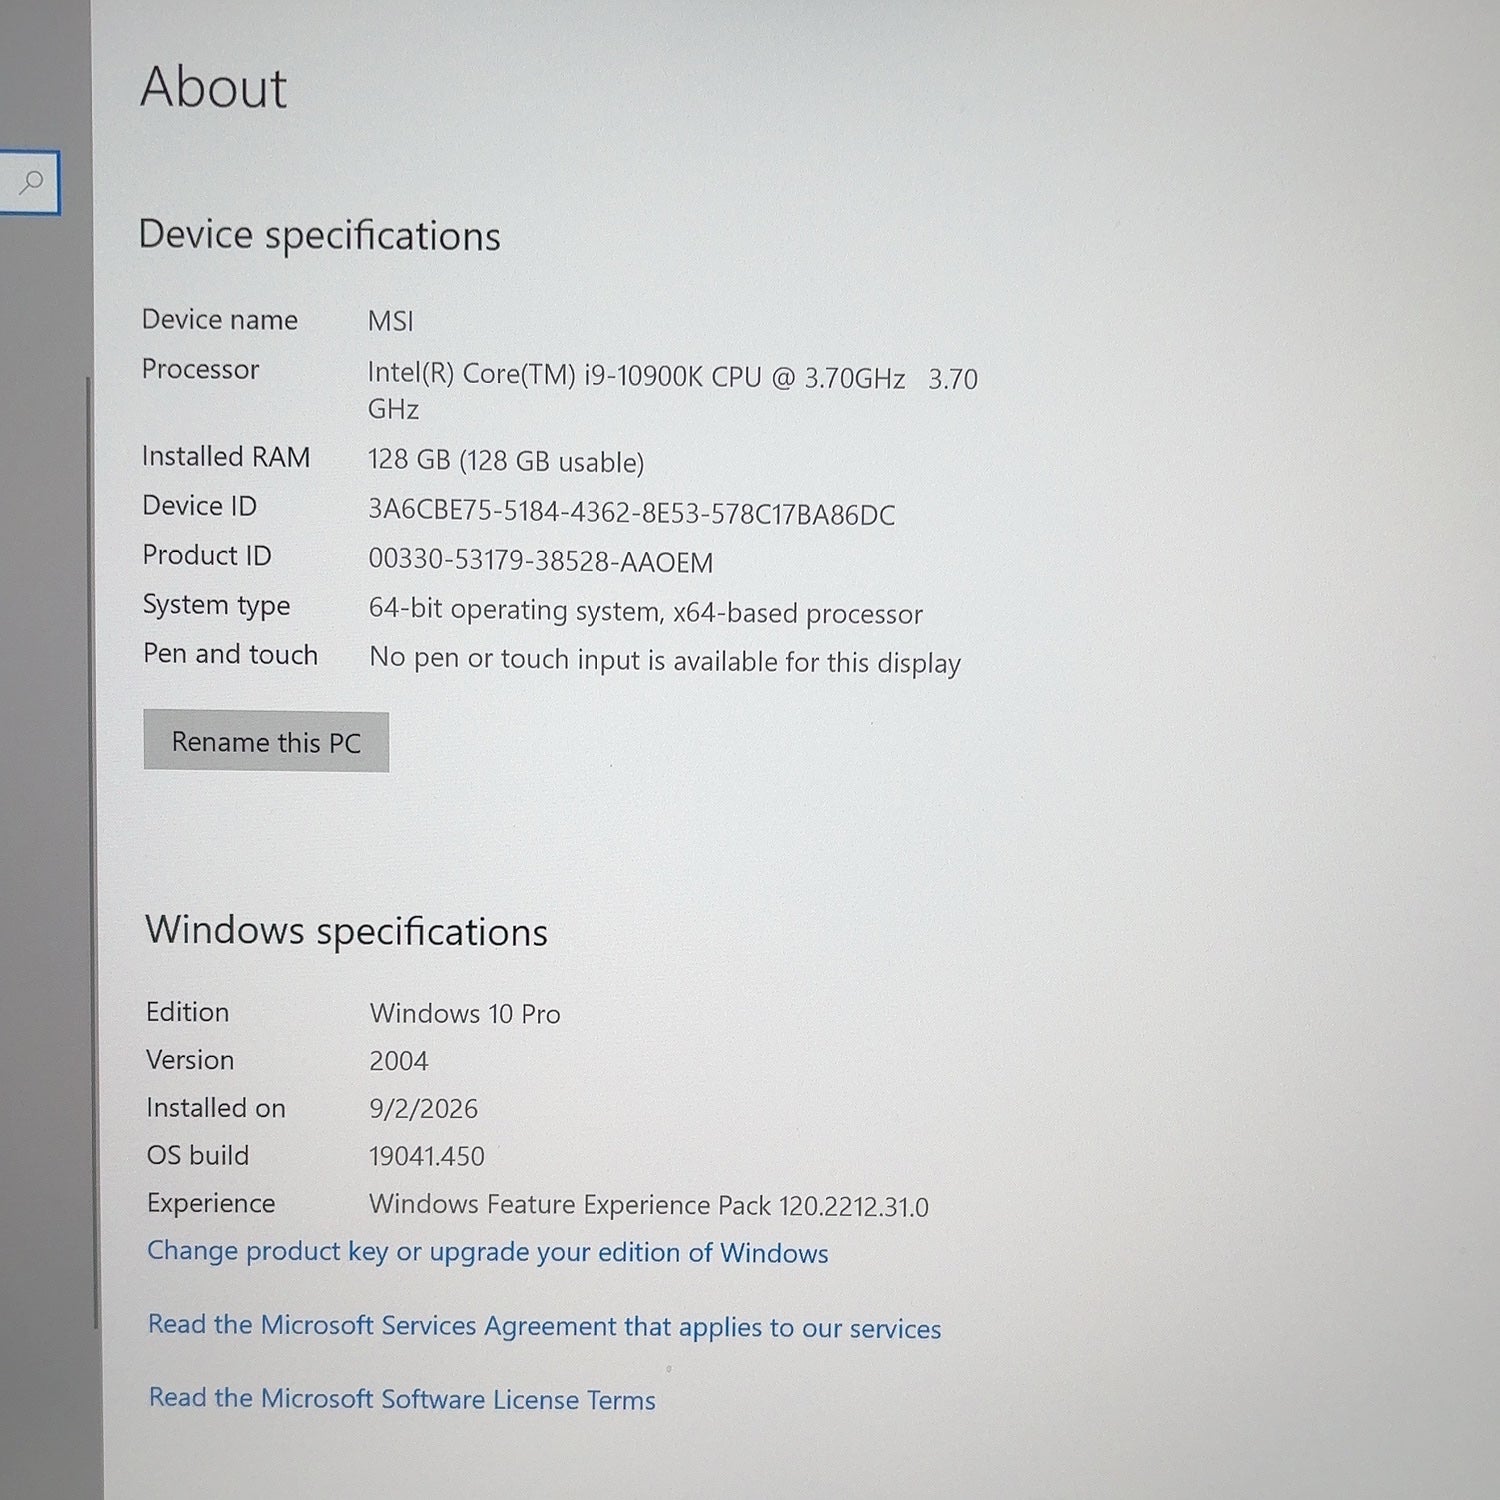Select the version value 2004
The height and width of the screenshot is (1500, 1500).
(x=399, y=1061)
